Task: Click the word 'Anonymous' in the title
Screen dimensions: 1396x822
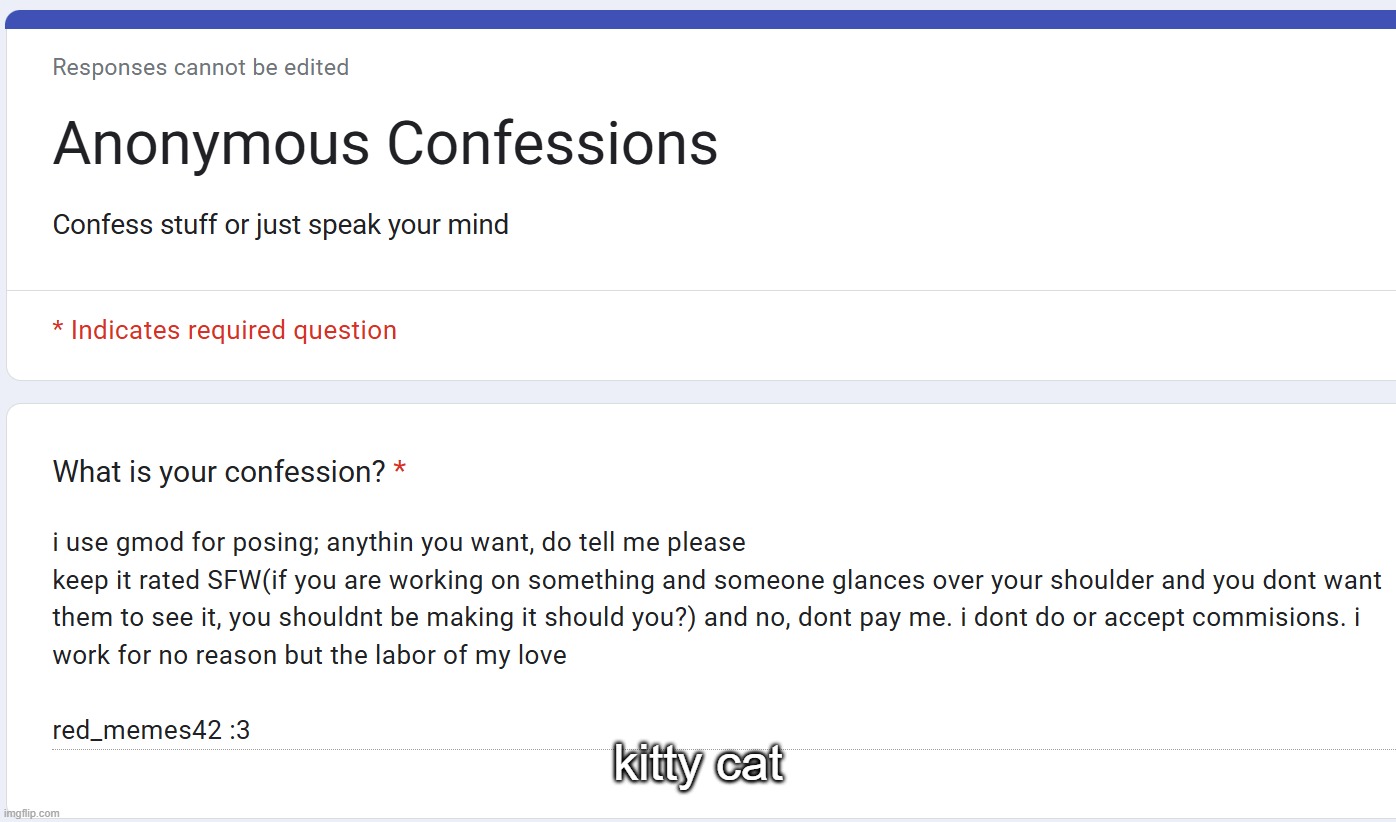Action: point(212,143)
